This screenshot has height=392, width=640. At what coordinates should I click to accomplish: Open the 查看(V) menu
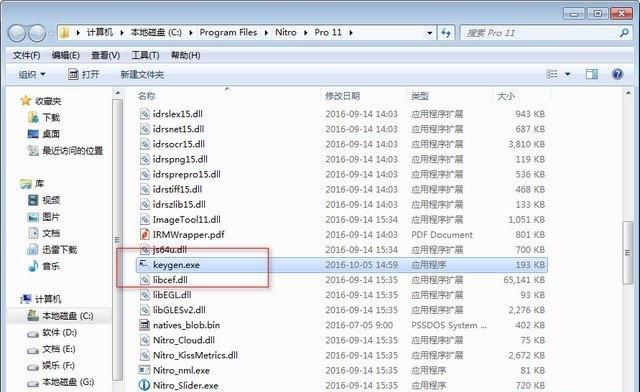pyautogui.click(x=105, y=55)
